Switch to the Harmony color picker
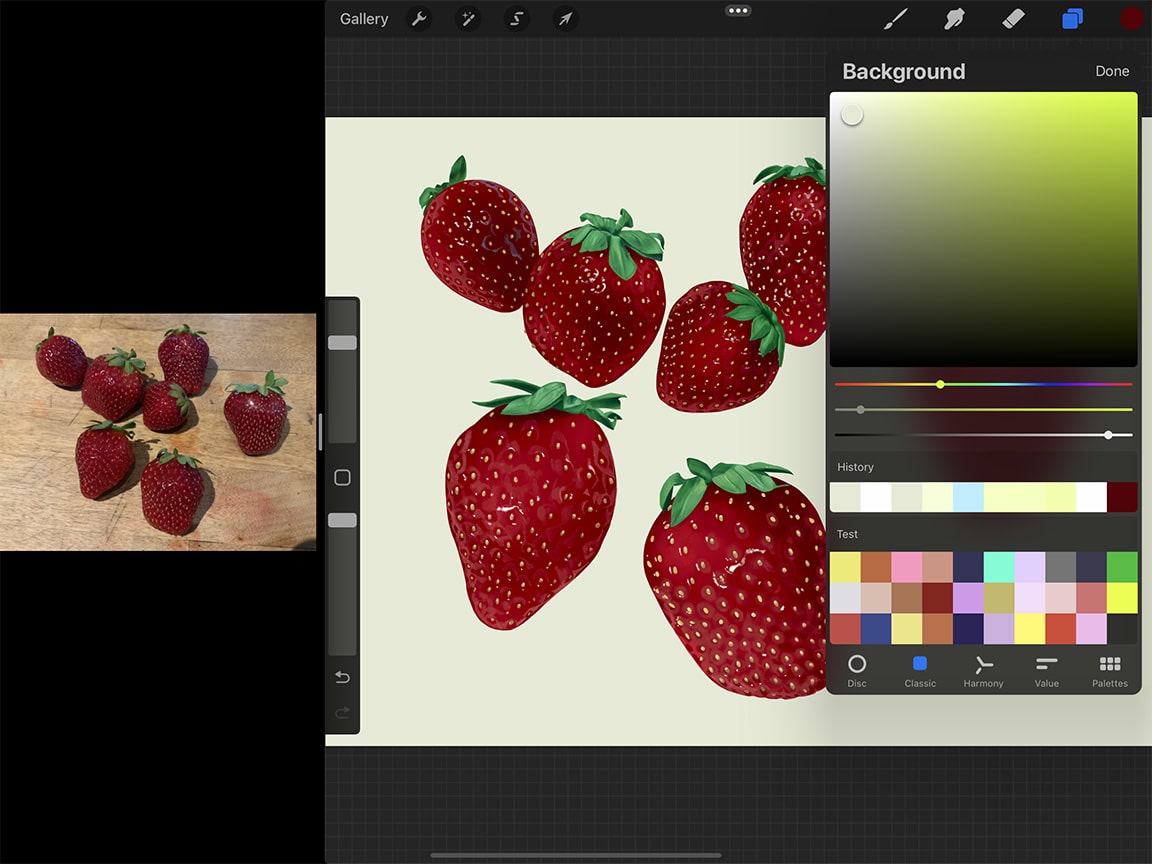Image resolution: width=1152 pixels, height=864 pixels. click(x=983, y=670)
